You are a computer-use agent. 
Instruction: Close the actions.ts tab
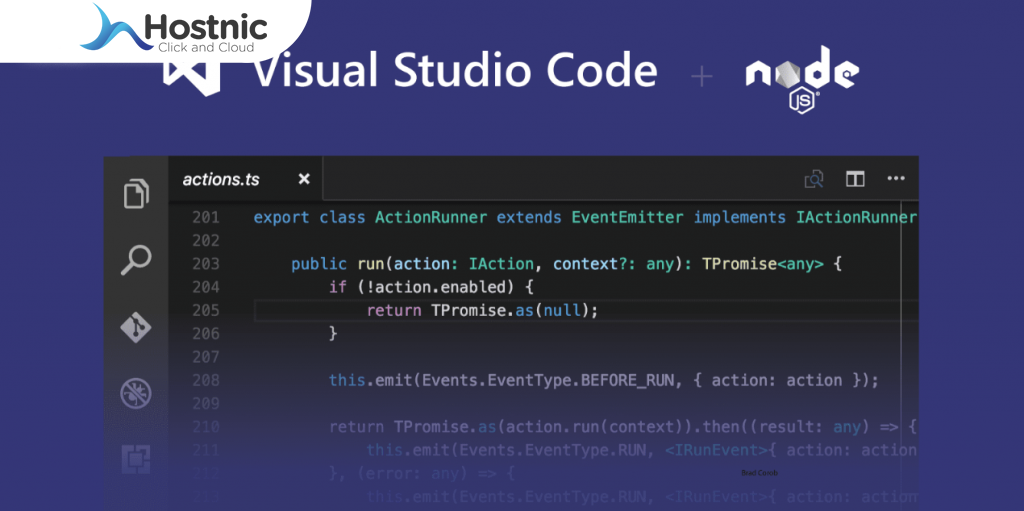[304, 180]
